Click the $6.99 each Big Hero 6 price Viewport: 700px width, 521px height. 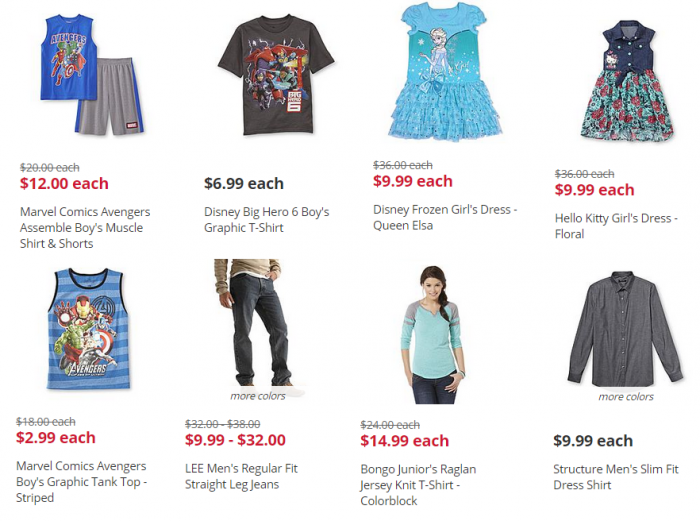click(x=244, y=183)
